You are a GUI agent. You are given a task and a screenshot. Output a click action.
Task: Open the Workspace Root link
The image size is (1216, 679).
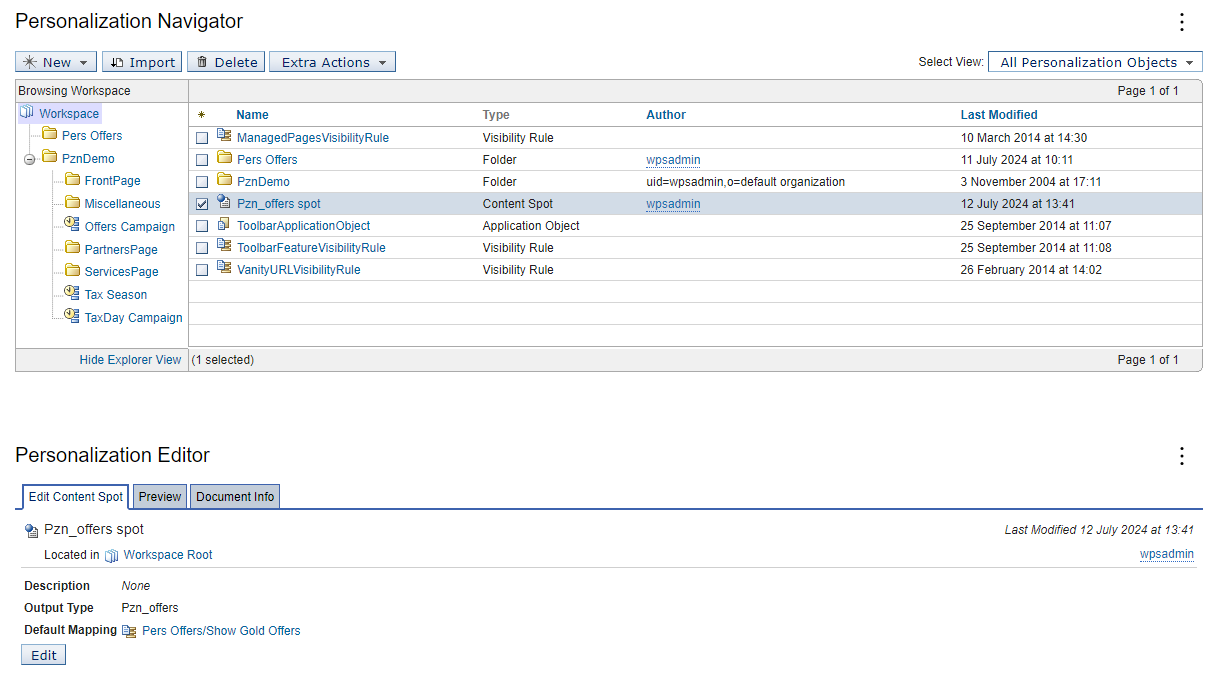click(x=168, y=555)
